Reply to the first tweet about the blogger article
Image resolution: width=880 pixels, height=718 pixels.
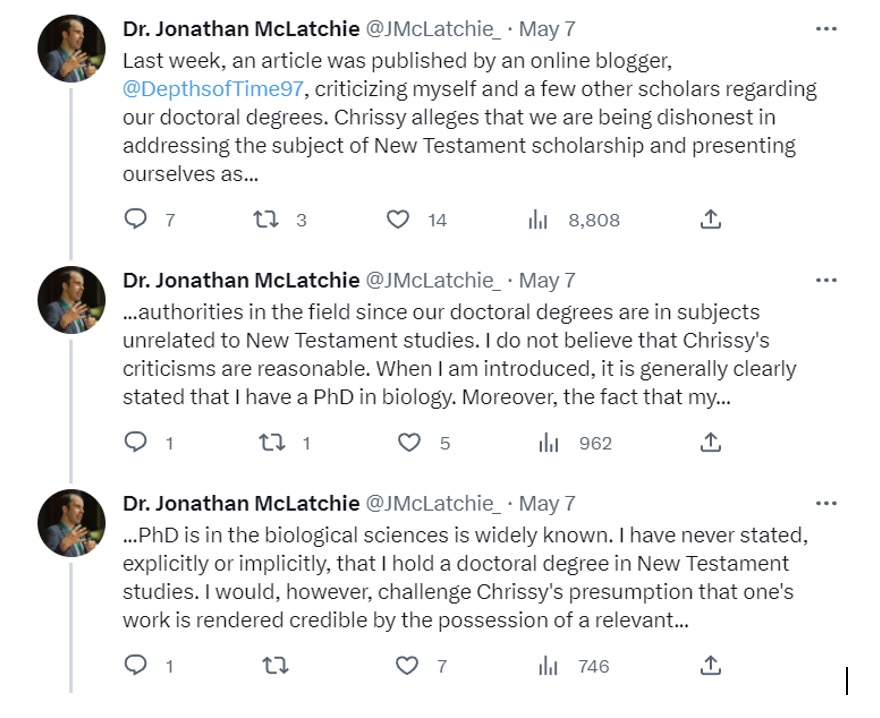(x=135, y=220)
